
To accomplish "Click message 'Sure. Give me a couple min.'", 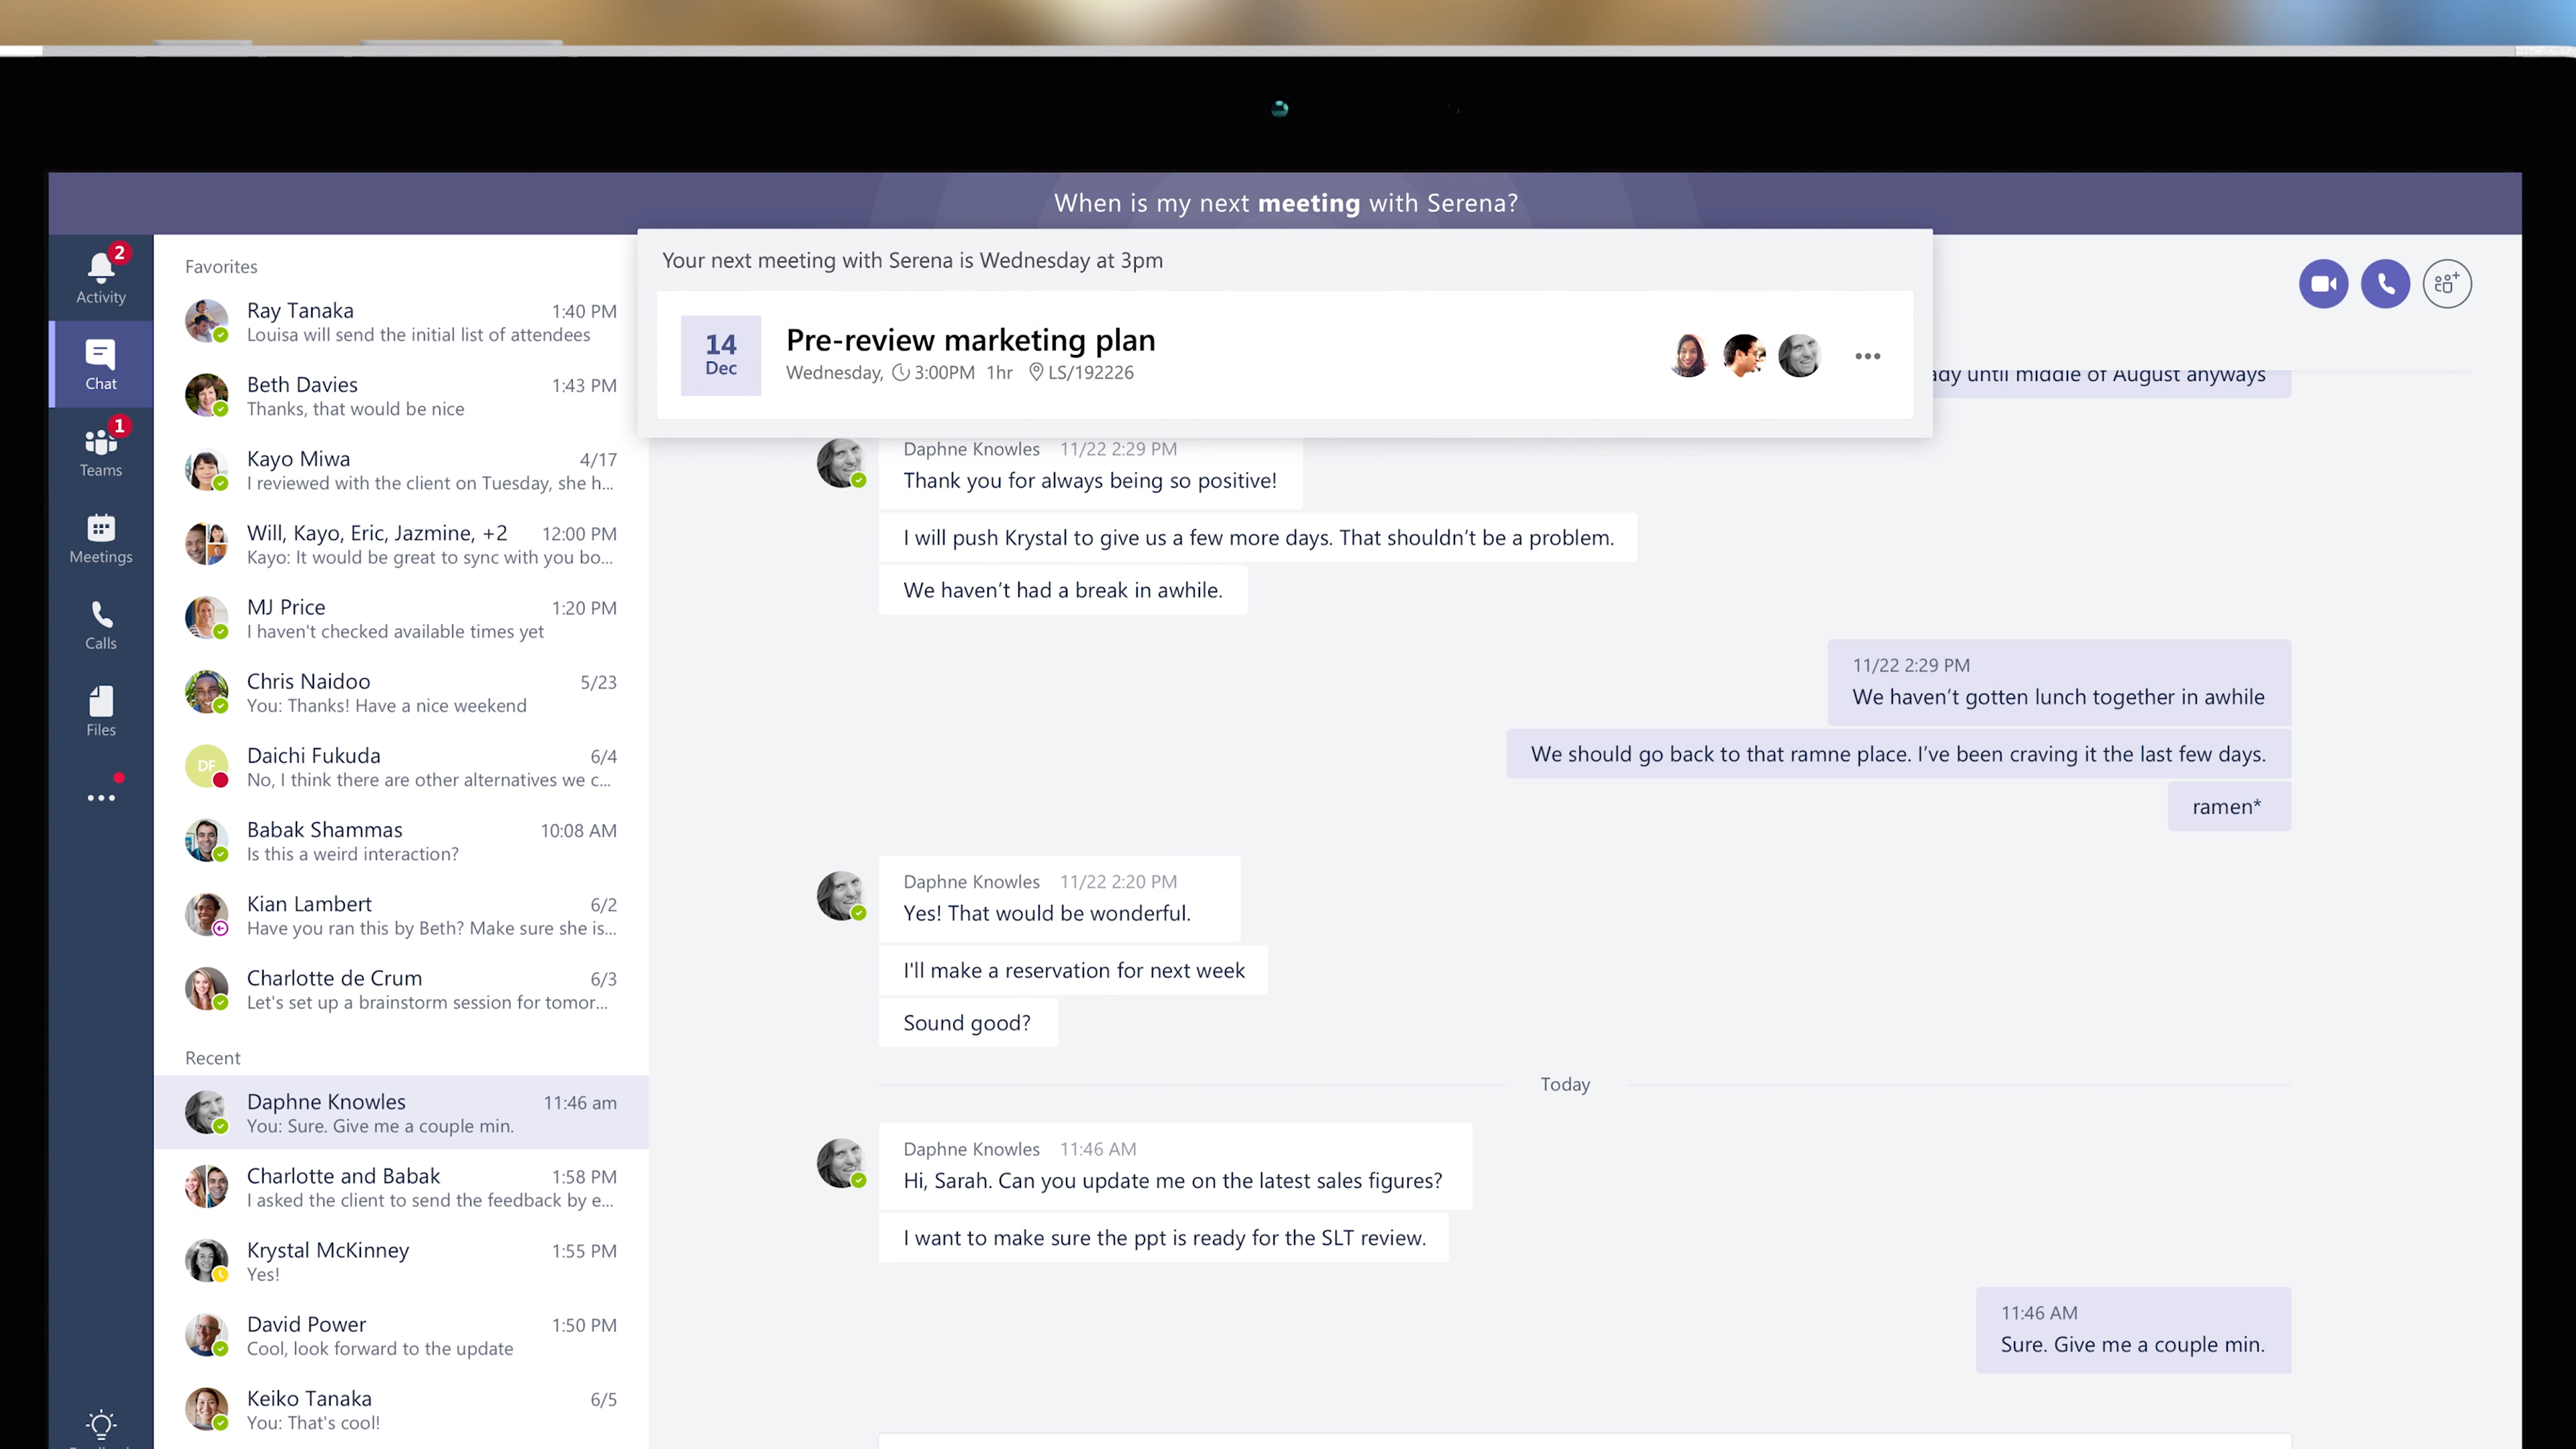I will click(x=2133, y=1330).
